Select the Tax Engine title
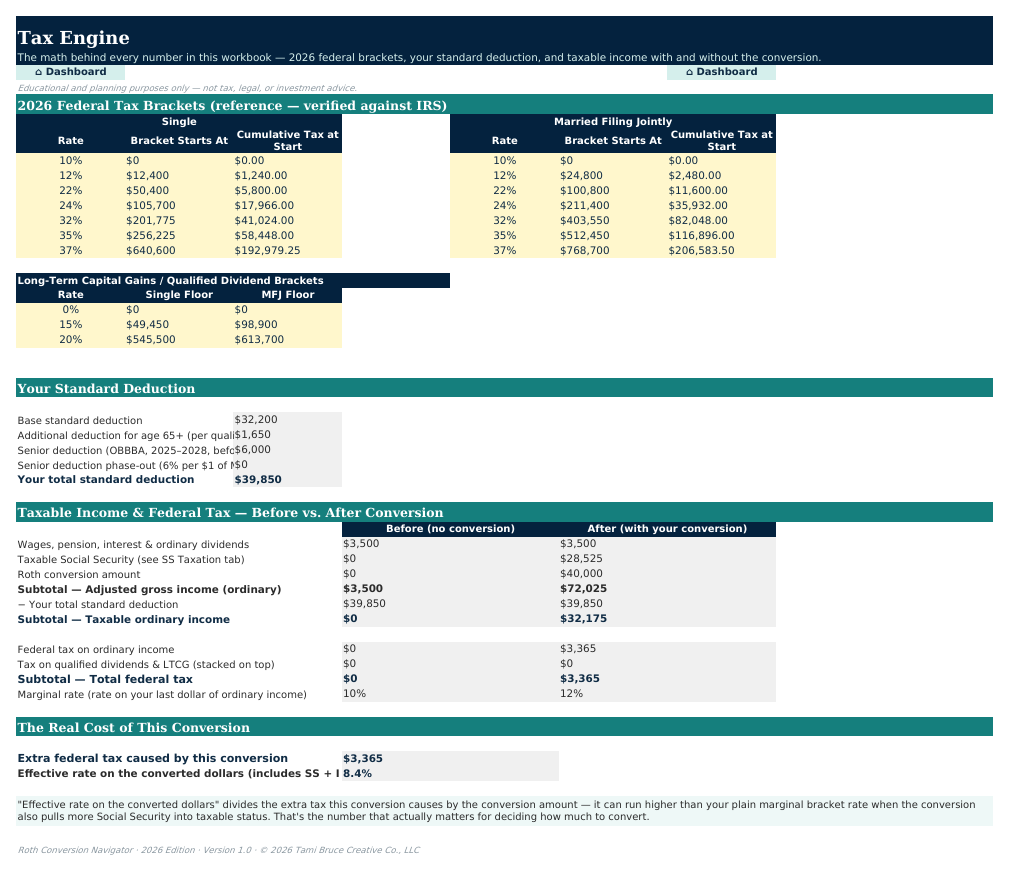This screenshot has height=871, width=1009. click(x=73, y=38)
